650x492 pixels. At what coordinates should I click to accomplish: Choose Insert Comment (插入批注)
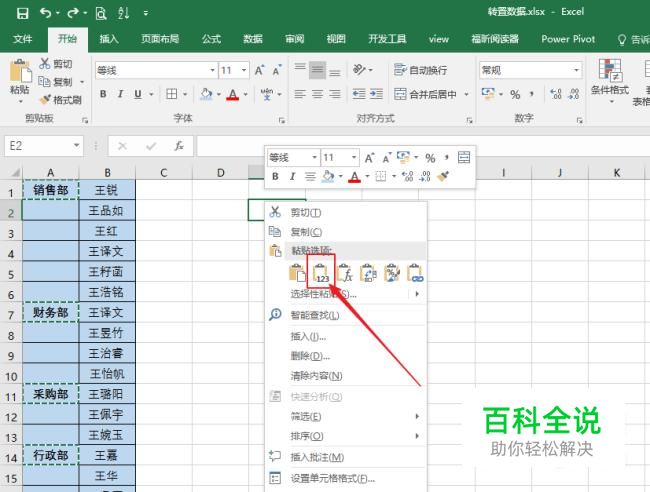click(x=346, y=457)
